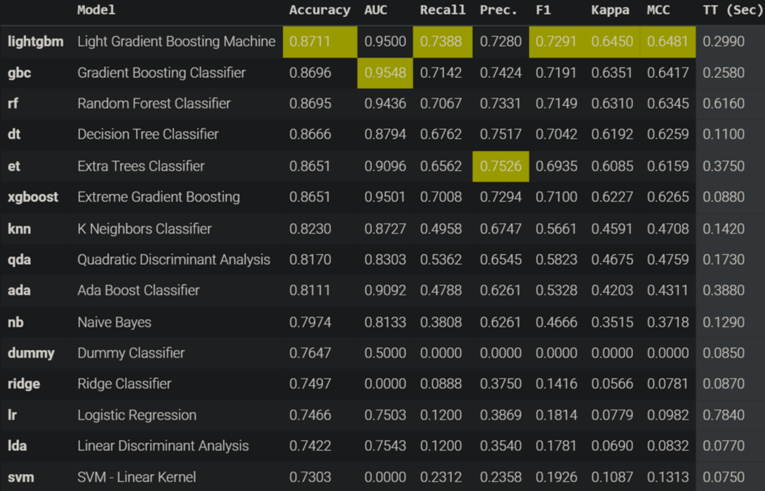Screen dimensions: 765x491
Task: Click the Recall column header
Action: pos(443,10)
